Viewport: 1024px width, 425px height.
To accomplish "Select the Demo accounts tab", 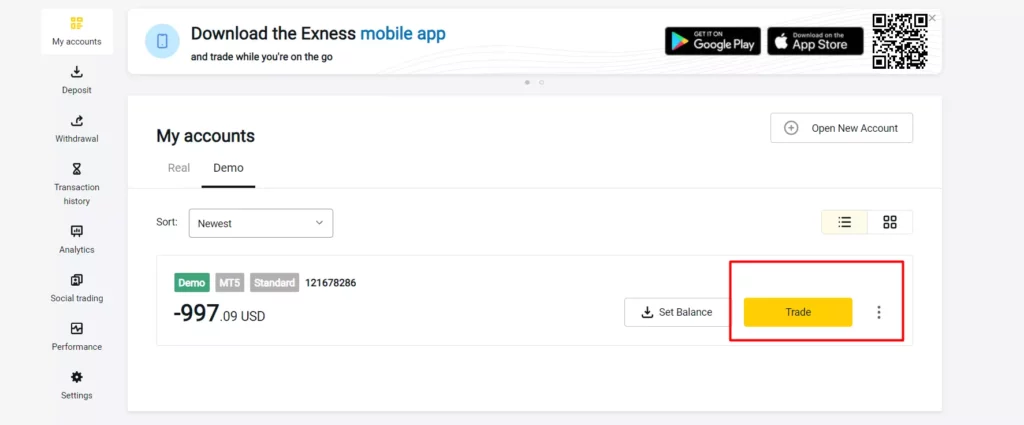I will click(228, 168).
